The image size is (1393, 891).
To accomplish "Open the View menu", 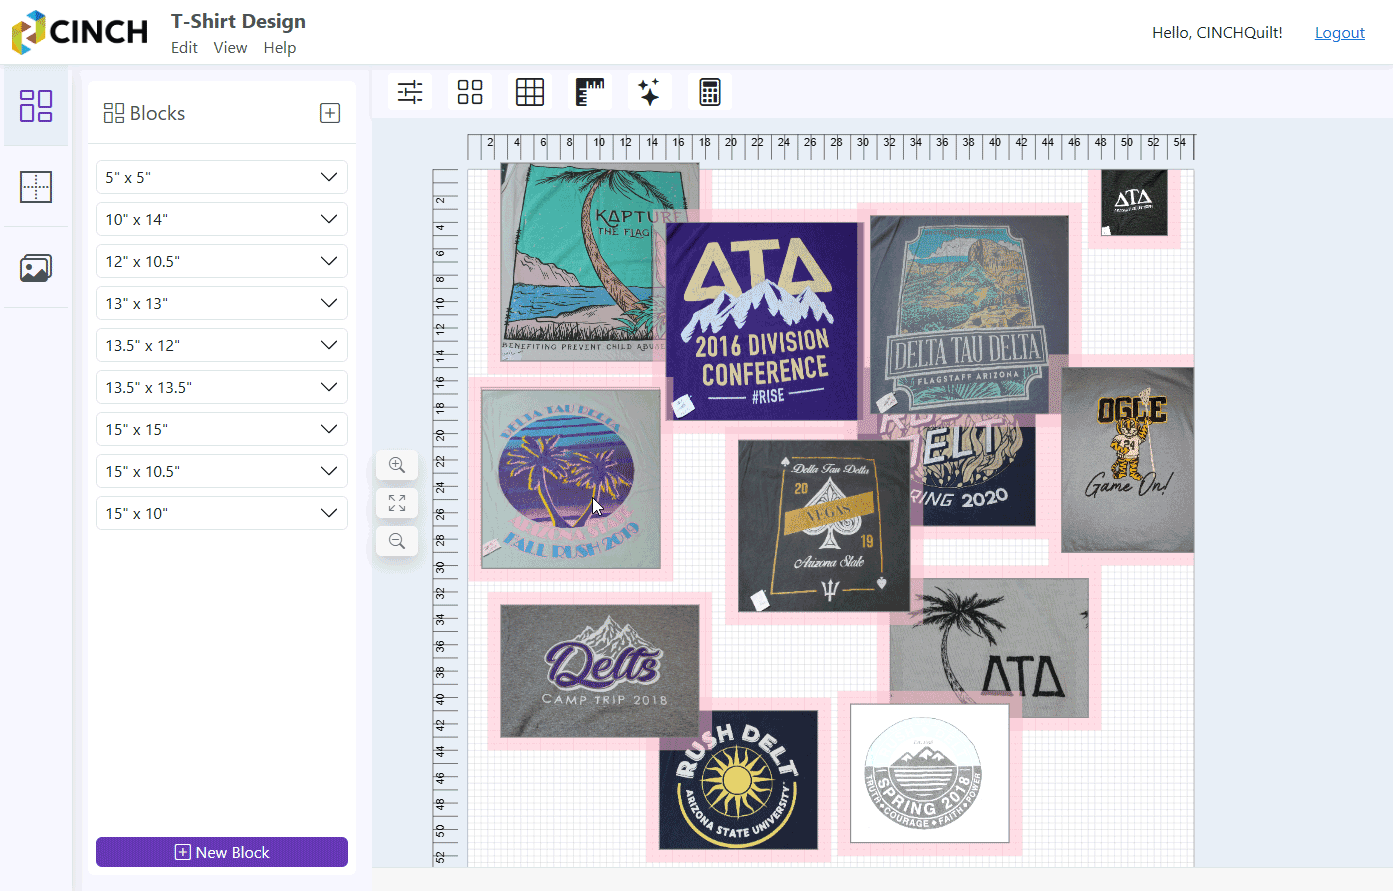I will [230, 48].
